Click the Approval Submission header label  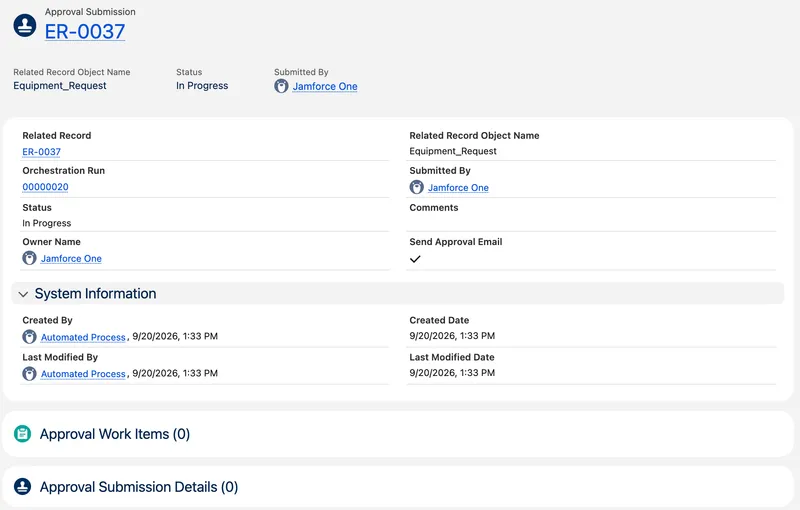point(90,12)
